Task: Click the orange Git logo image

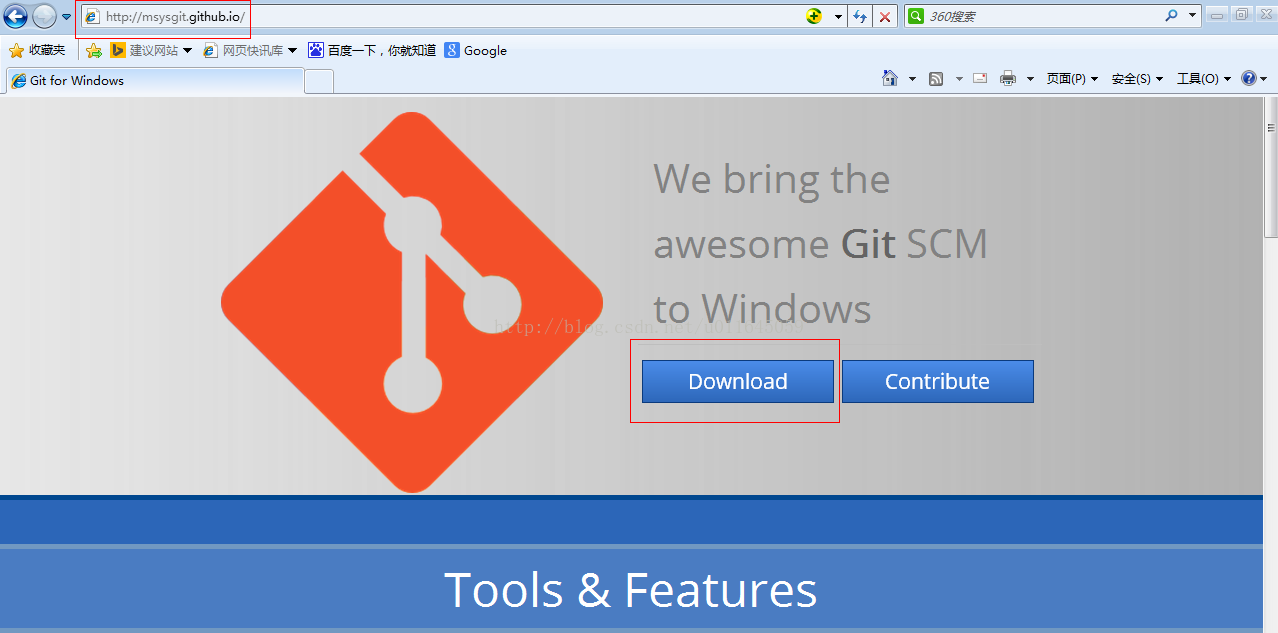Action: pos(411,302)
